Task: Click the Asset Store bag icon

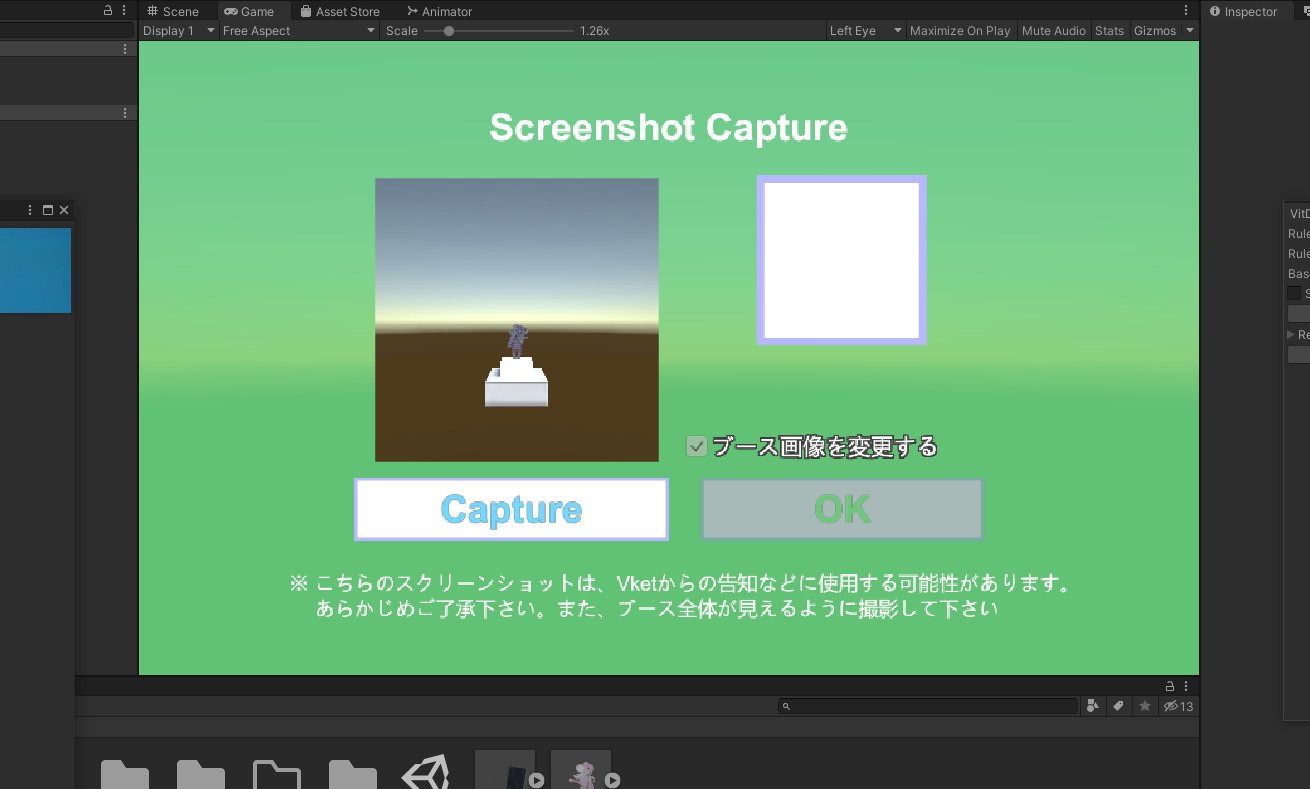Action: pos(306,11)
